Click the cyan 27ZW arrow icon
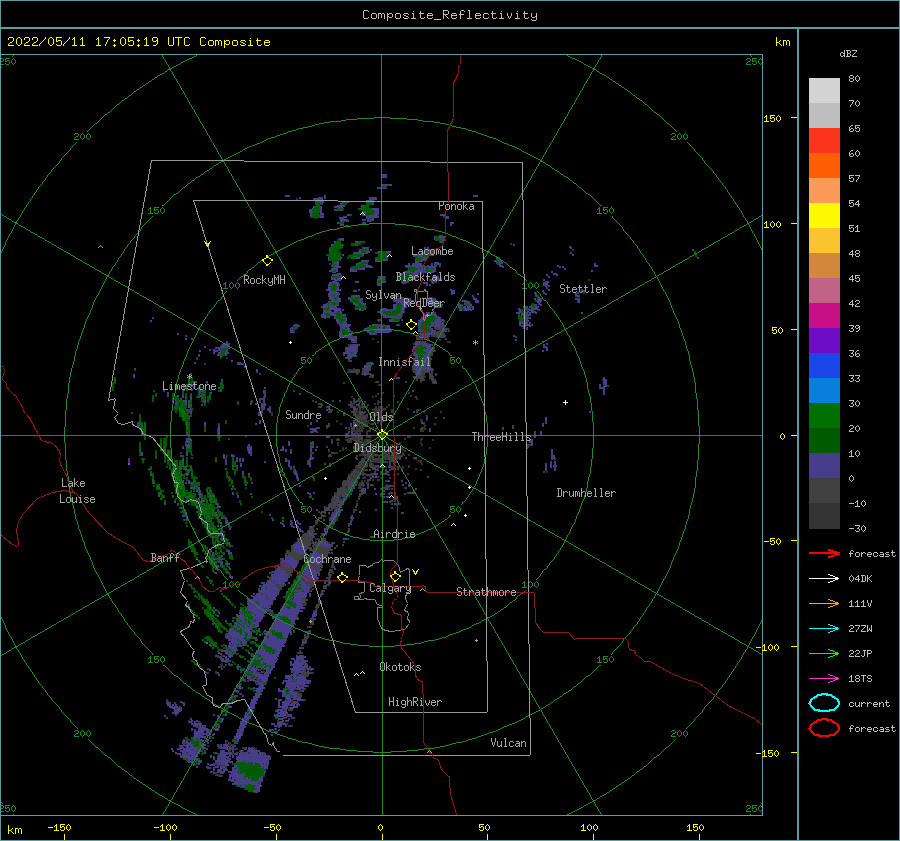This screenshot has height=841, width=900. 824,629
